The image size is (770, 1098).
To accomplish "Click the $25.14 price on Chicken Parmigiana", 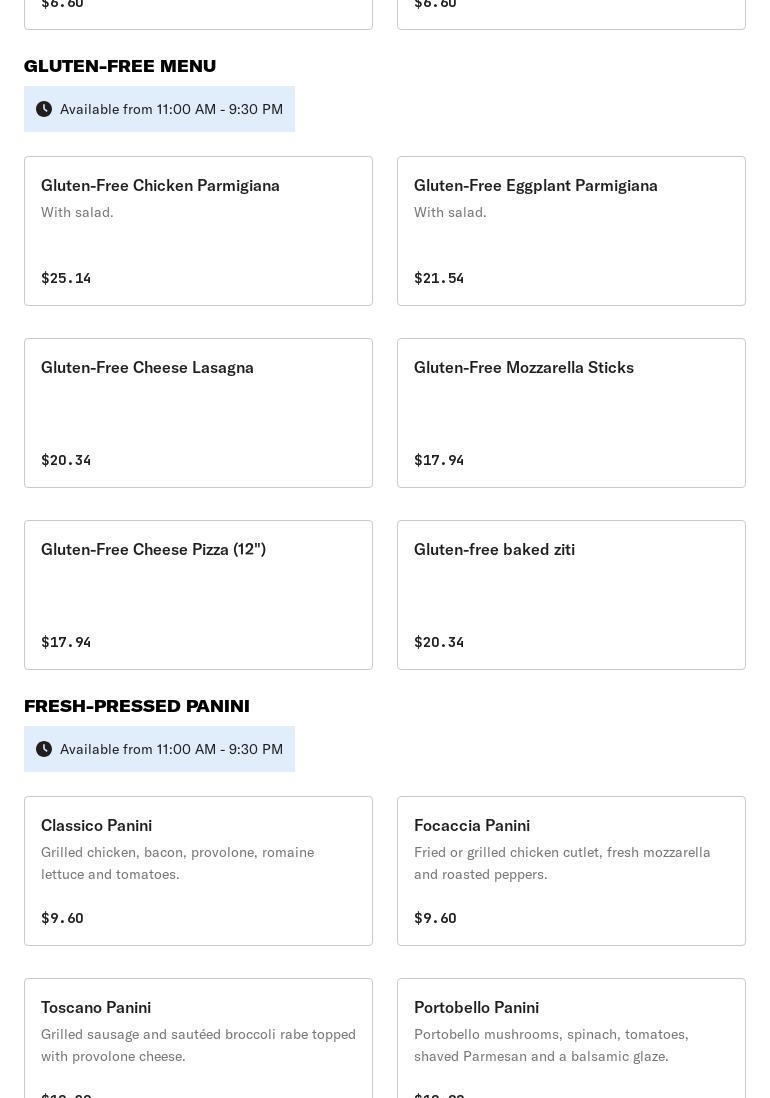I will pyautogui.click(x=66, y=278).
